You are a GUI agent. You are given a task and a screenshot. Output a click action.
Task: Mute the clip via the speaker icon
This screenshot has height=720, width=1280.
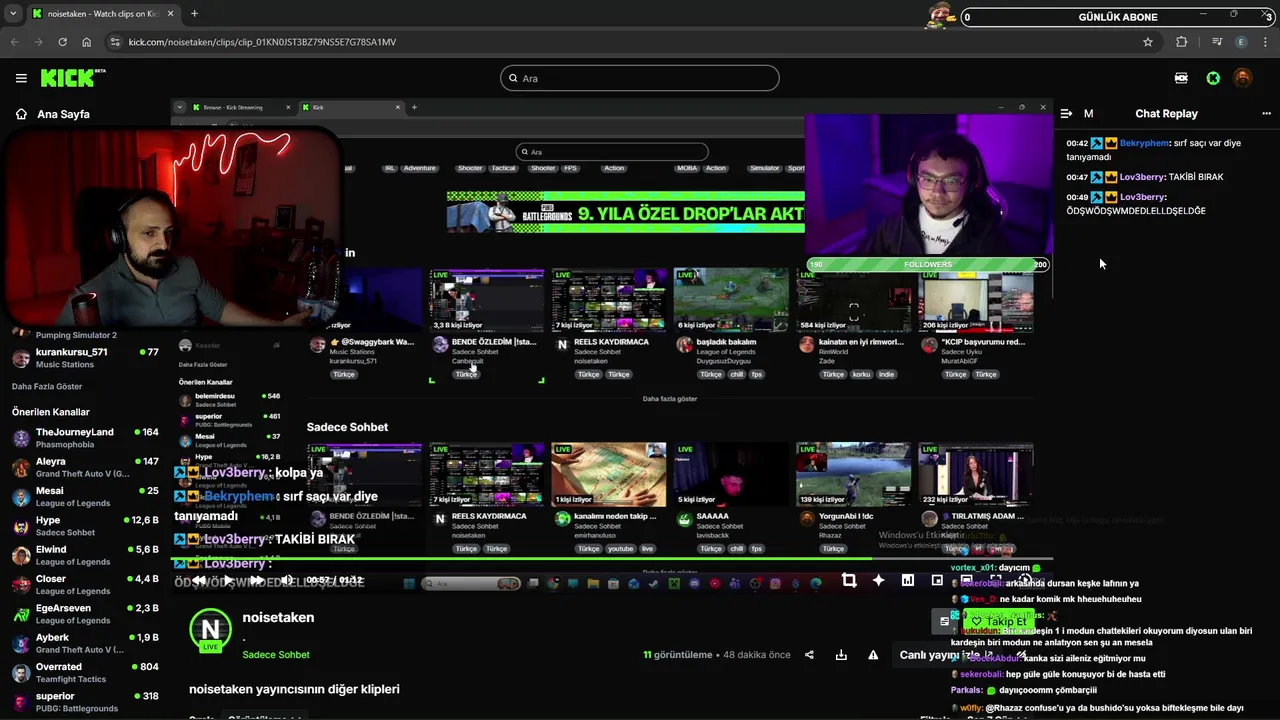287,580
